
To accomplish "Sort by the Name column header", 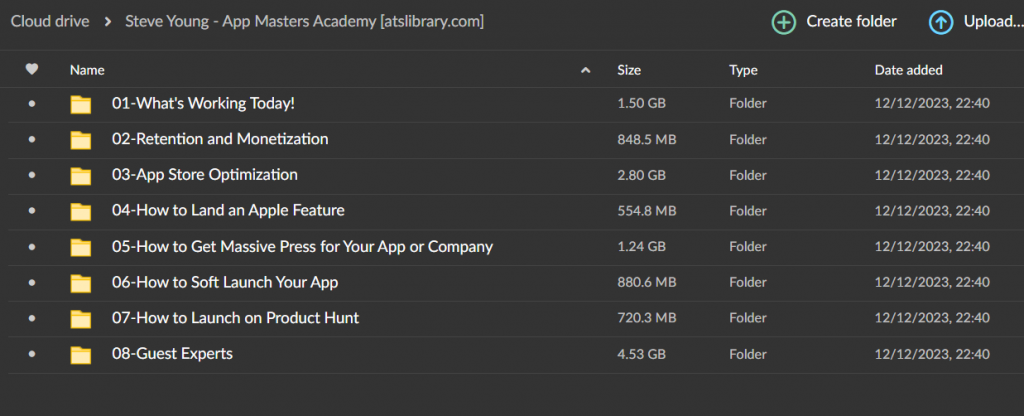I will click(x=87, y=70).
